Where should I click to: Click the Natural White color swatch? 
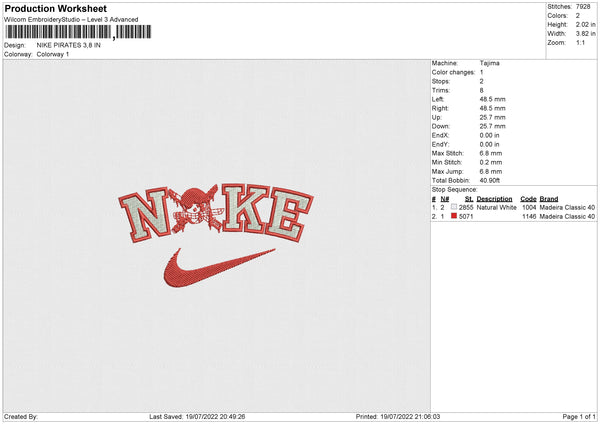tap(454, 207)
